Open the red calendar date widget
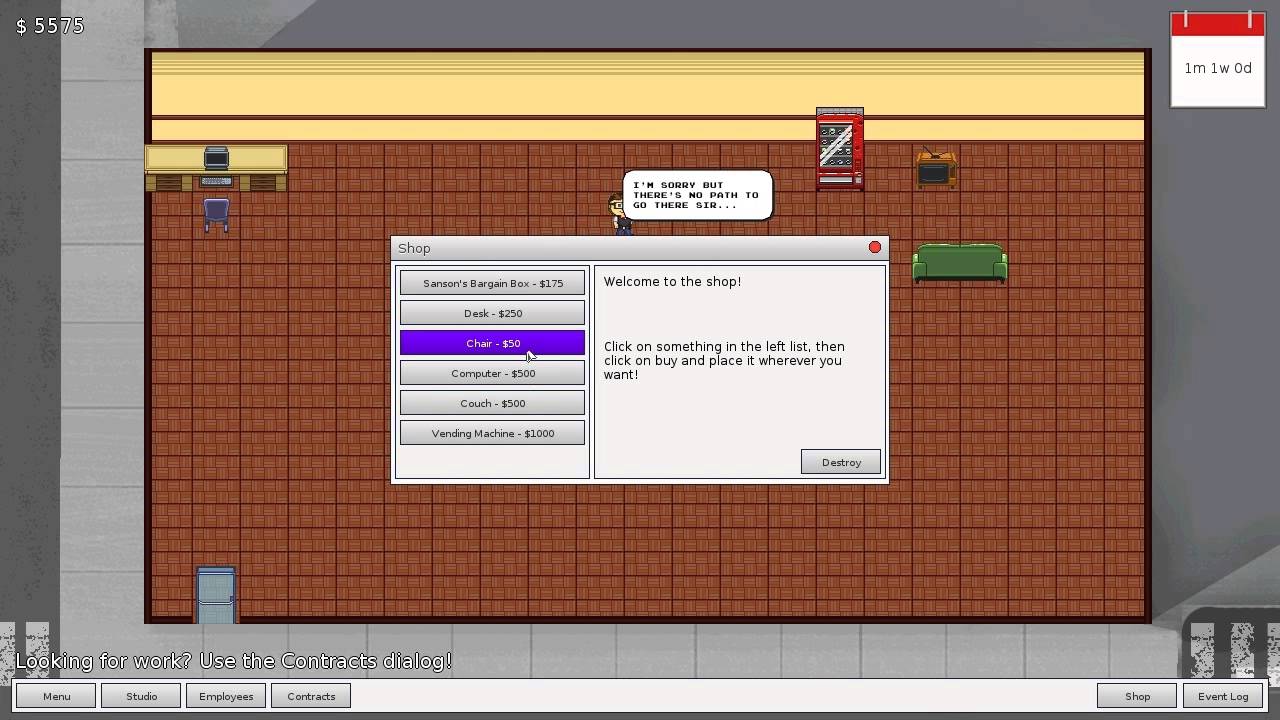 [1217, 58]
